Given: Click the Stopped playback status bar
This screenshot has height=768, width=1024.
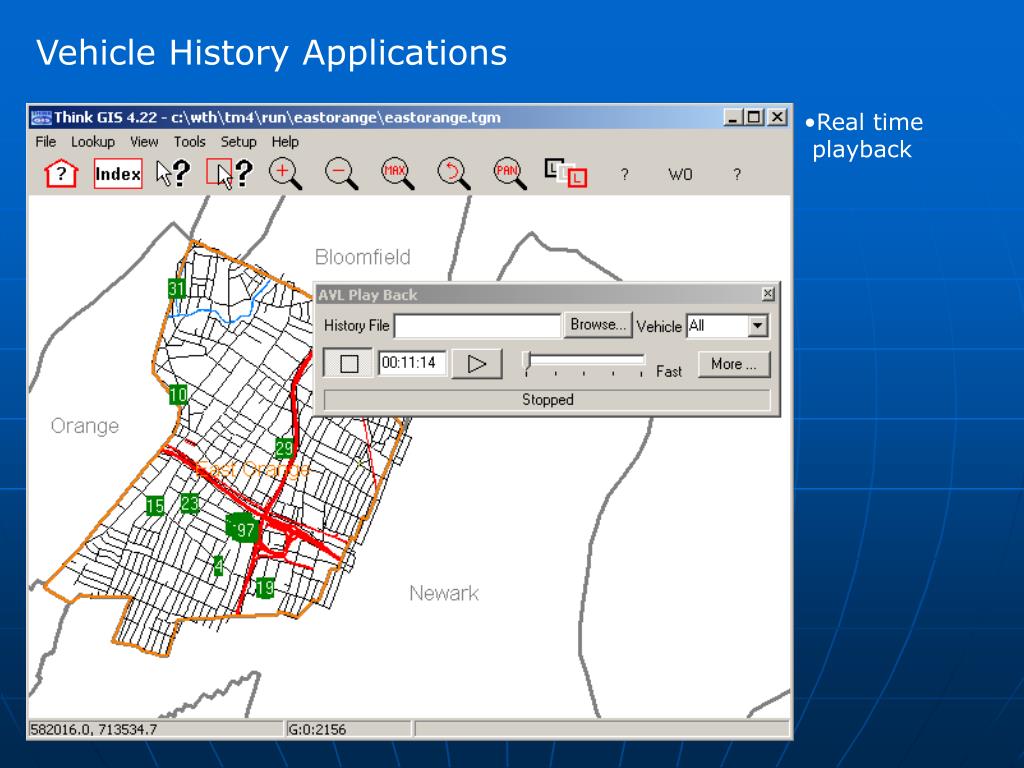Looking at the screenshot, I should (x=547, y=400).
